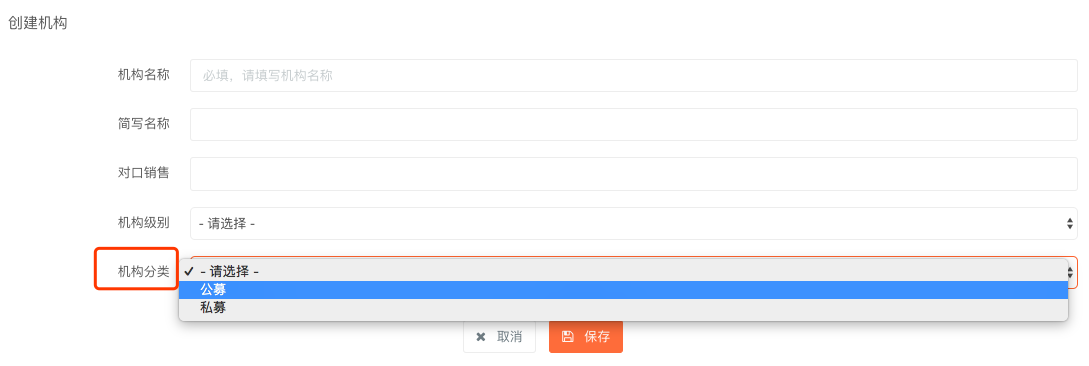Click the 对口销售 label
The image size is (1089, 366).
pyautogui.click(x=144, y=173)
